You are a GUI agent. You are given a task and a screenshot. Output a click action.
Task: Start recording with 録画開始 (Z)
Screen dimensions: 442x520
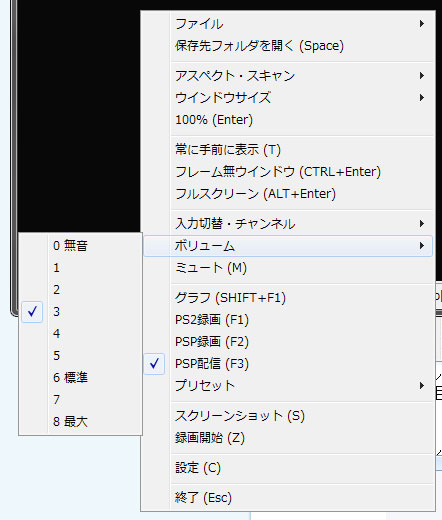(x=288, y=438)
